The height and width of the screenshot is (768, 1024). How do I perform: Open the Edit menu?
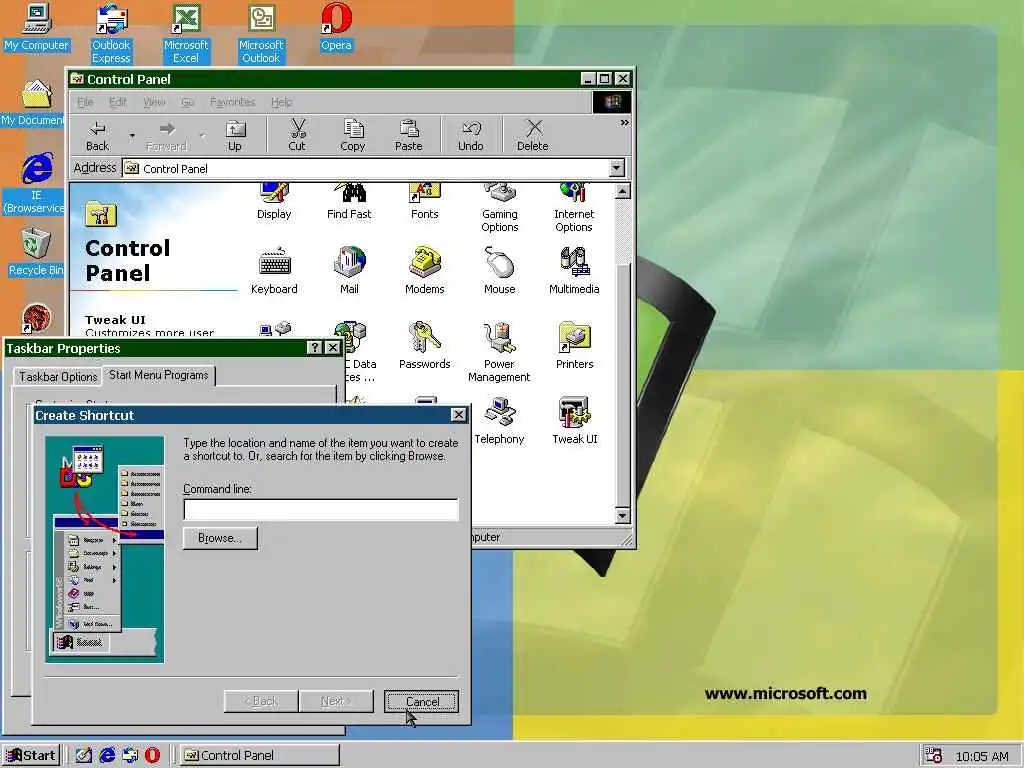[x=118, y=102]
